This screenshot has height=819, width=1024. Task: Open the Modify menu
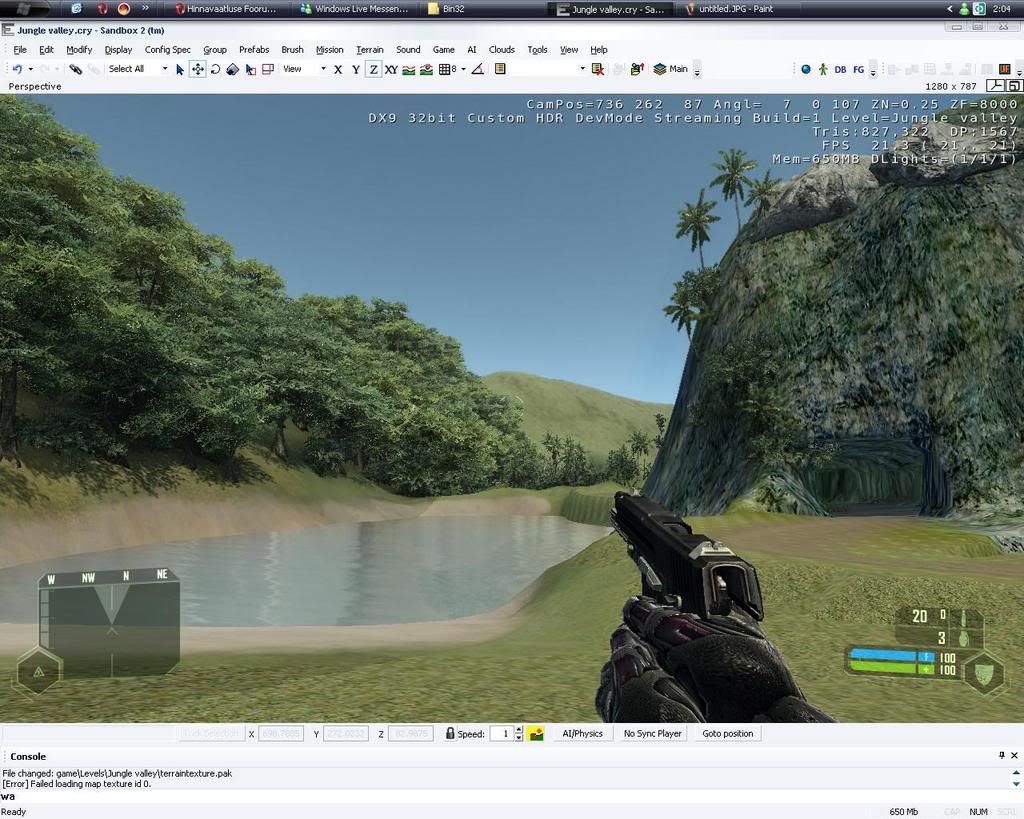tap(79, 50)
